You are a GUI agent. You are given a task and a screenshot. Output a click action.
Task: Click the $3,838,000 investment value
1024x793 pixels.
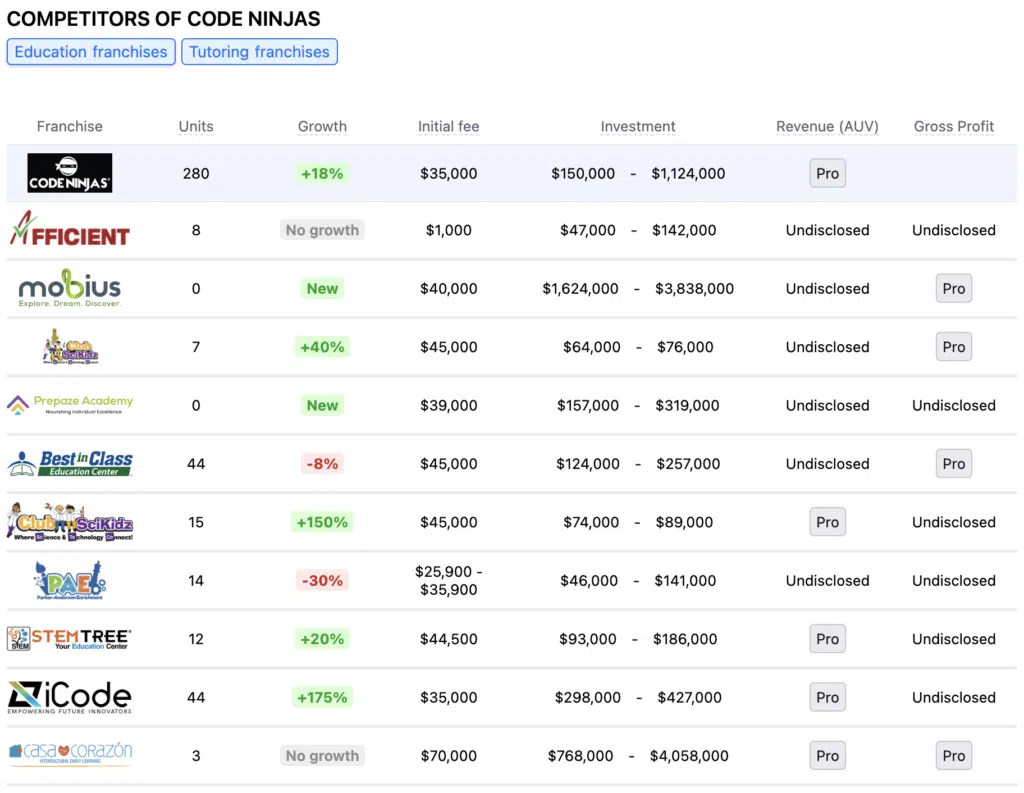coord(694,288)
